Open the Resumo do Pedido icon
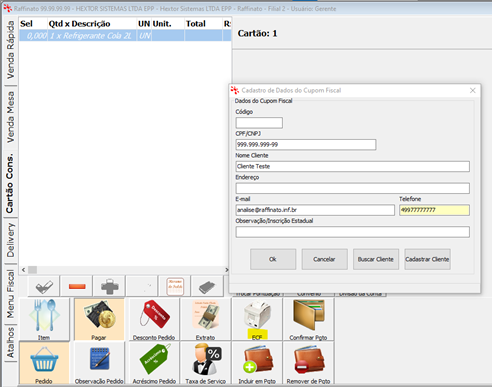Image resolution: width=492 pixels, height=387 pixels. 175,286
